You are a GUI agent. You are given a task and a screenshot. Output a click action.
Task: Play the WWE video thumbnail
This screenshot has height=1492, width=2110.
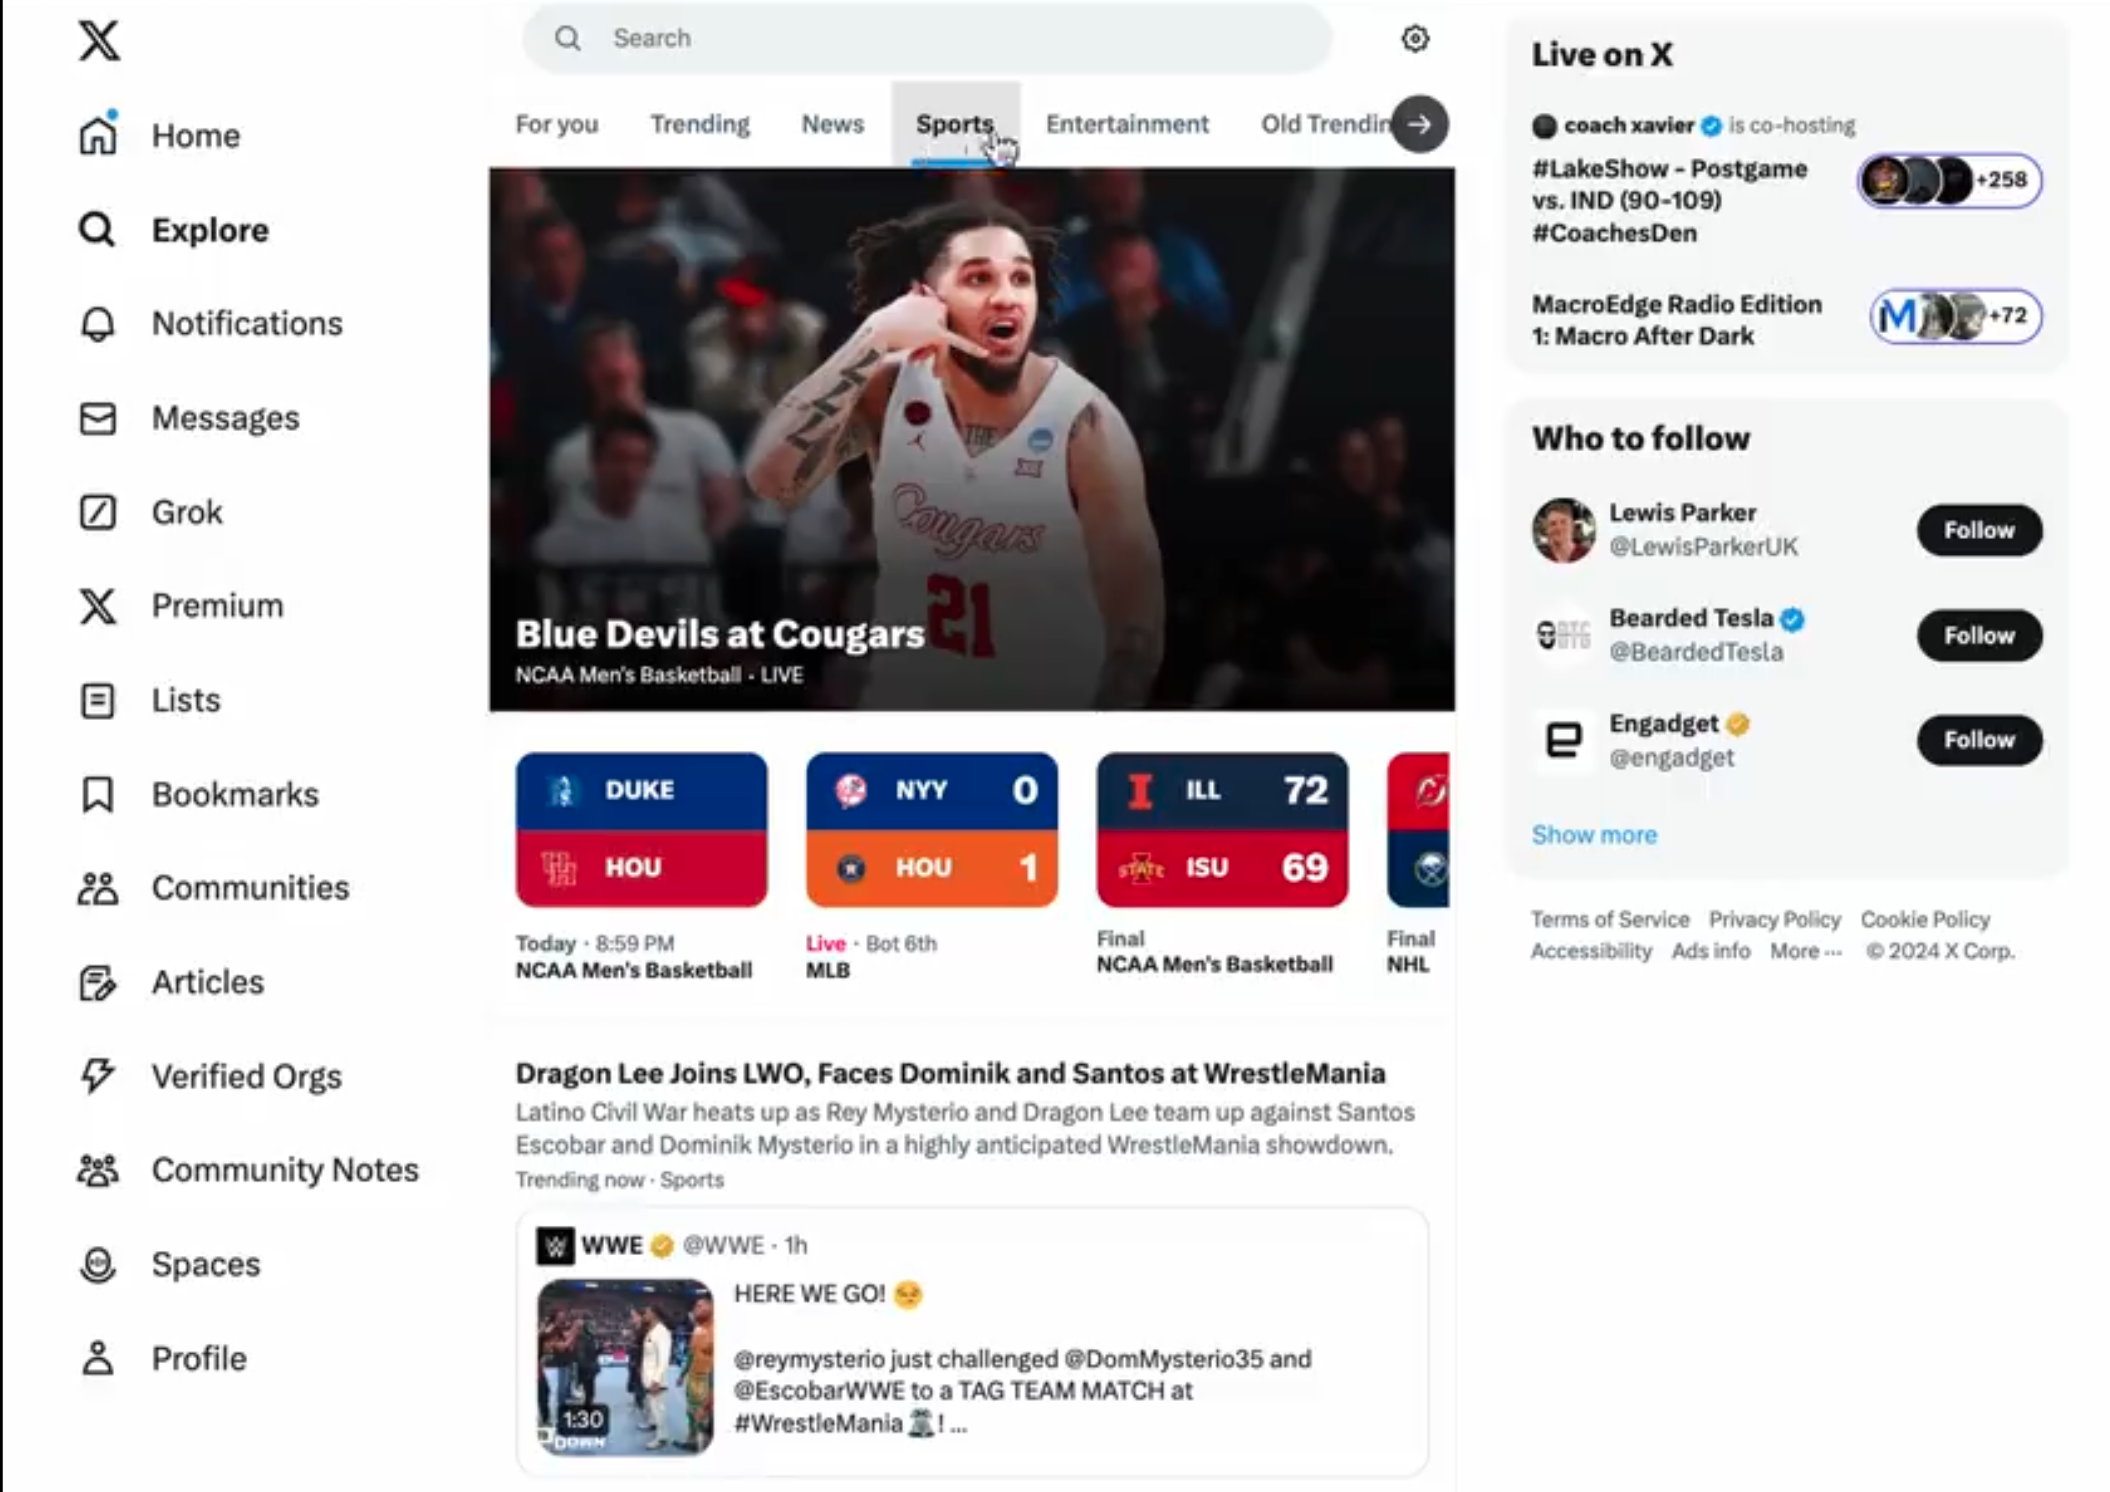625,1366
